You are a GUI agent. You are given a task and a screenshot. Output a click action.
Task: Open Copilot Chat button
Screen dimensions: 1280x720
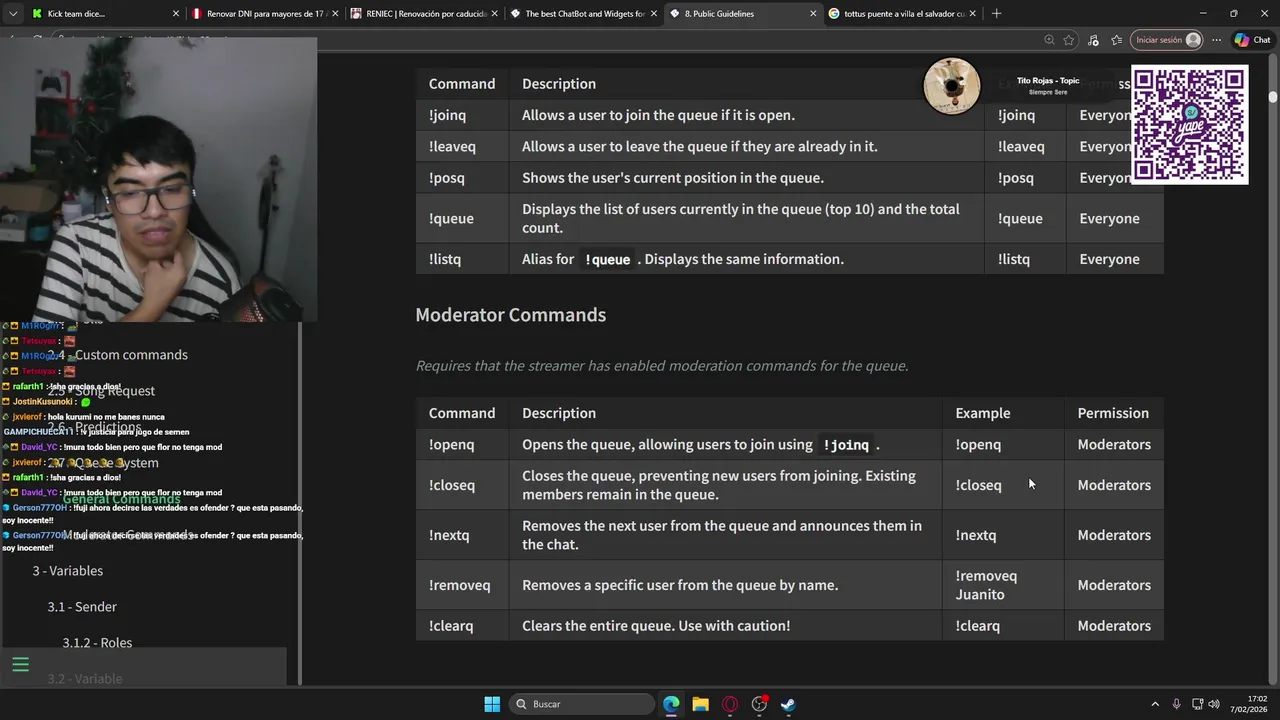pos(1253,40)
